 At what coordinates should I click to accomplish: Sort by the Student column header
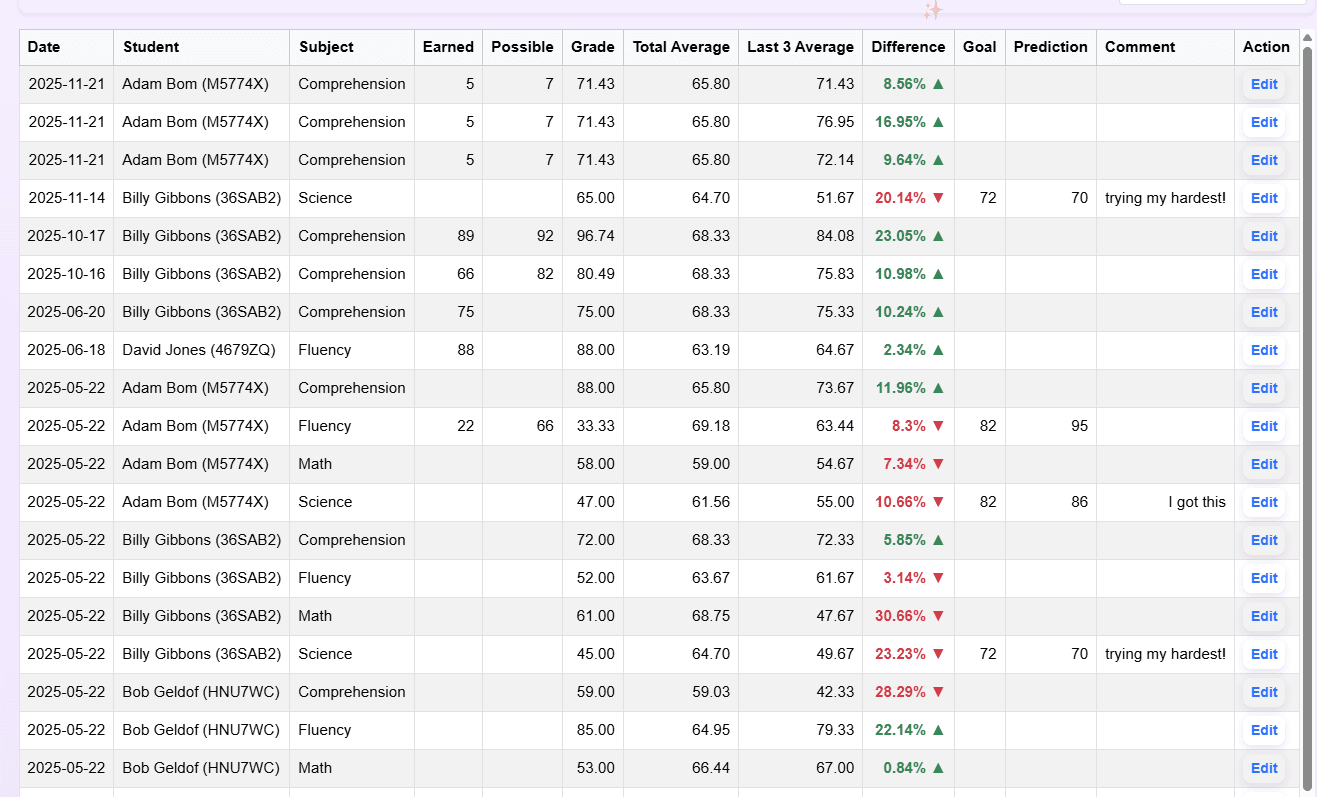tap(151, 47)
